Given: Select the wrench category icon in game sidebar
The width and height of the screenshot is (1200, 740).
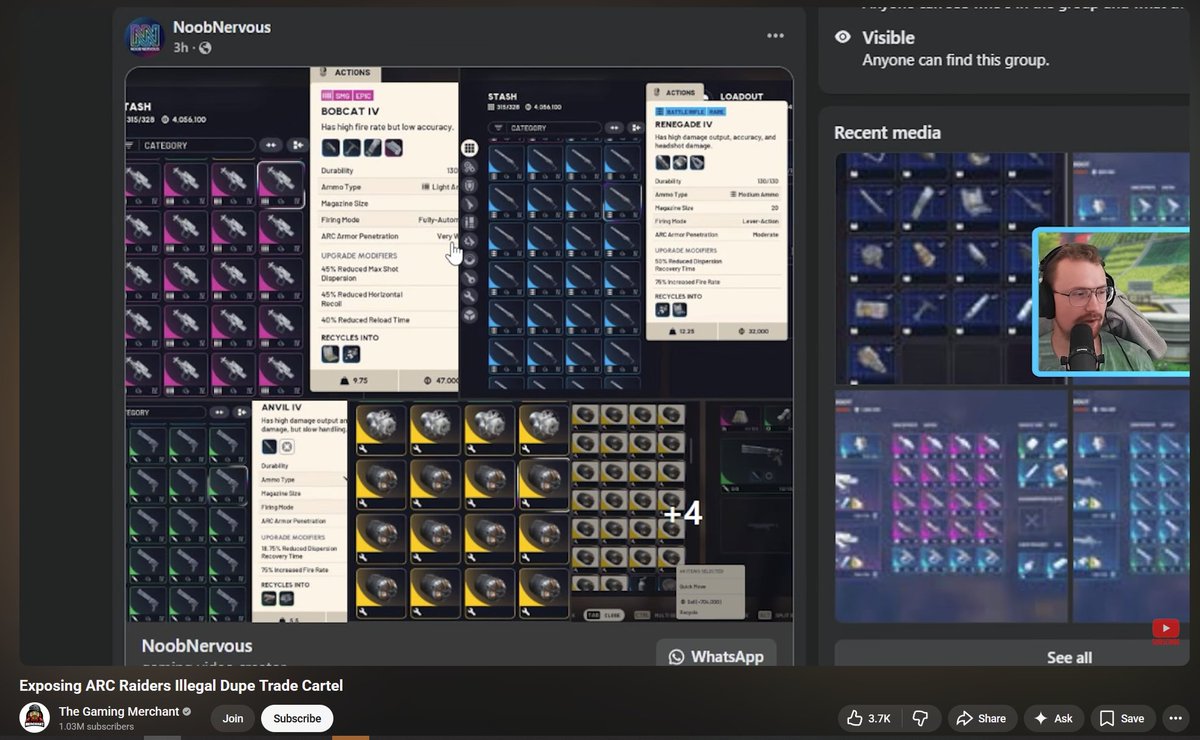Looking at the screenshot, I should tap(469, 296).
